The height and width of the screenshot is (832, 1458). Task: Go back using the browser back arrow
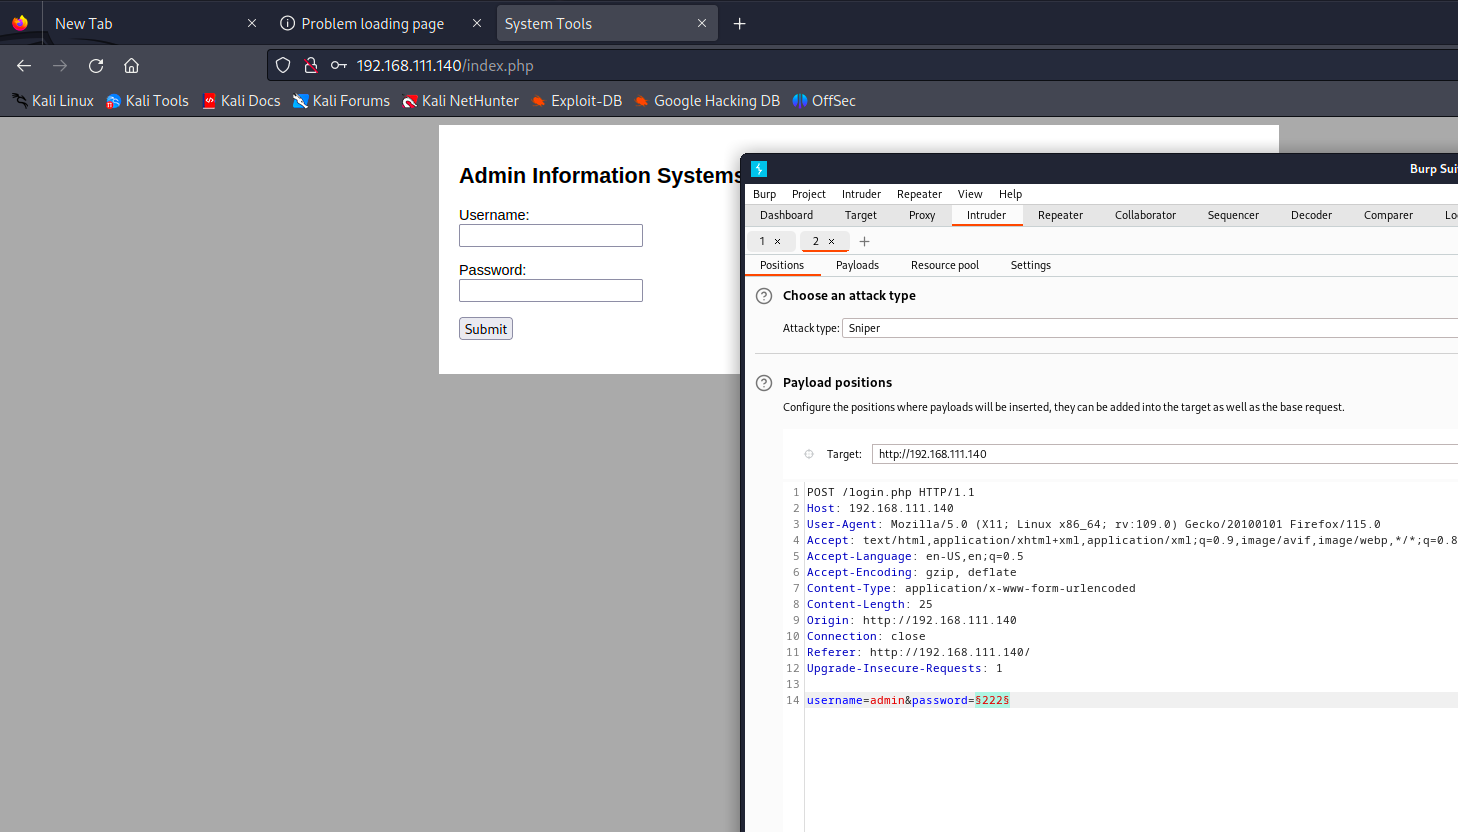tap(24, 66)
